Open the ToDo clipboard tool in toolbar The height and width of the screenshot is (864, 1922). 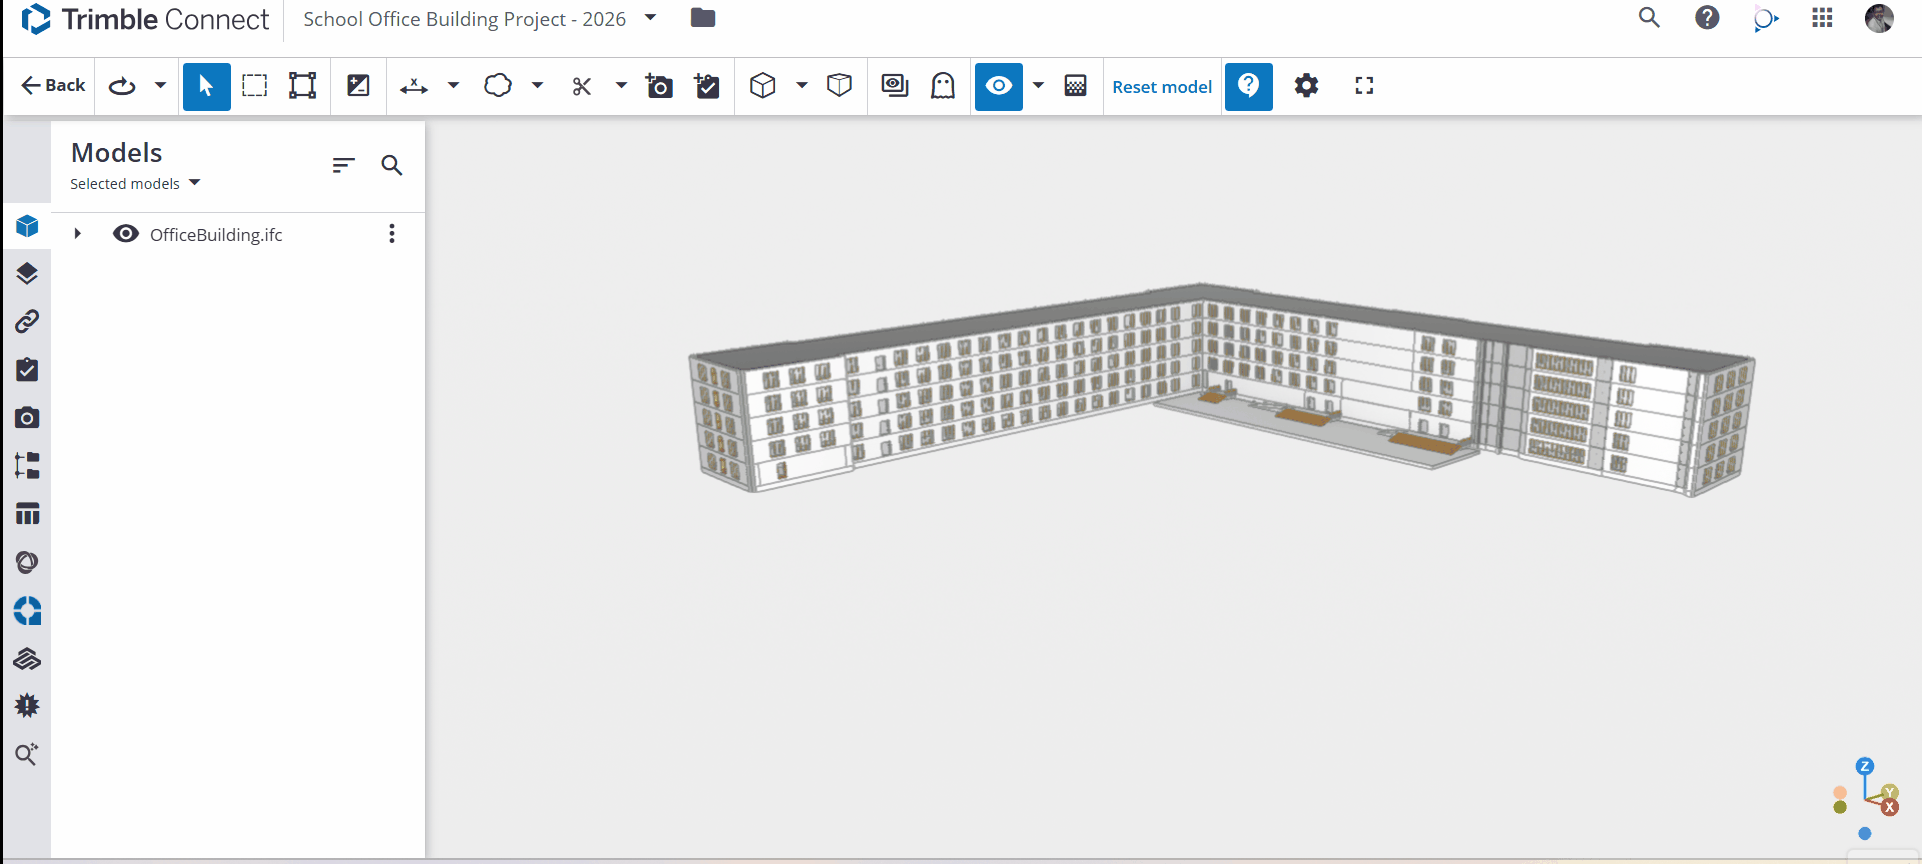(x=707, y=86)
